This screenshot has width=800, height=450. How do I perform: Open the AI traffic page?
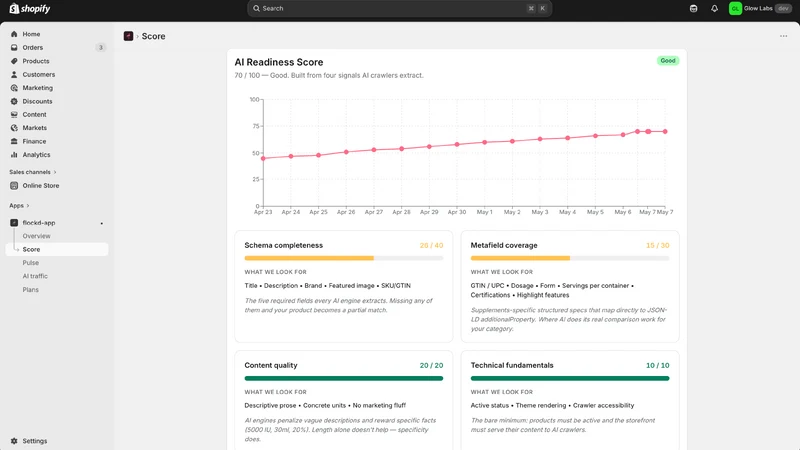tap(35, 276)
